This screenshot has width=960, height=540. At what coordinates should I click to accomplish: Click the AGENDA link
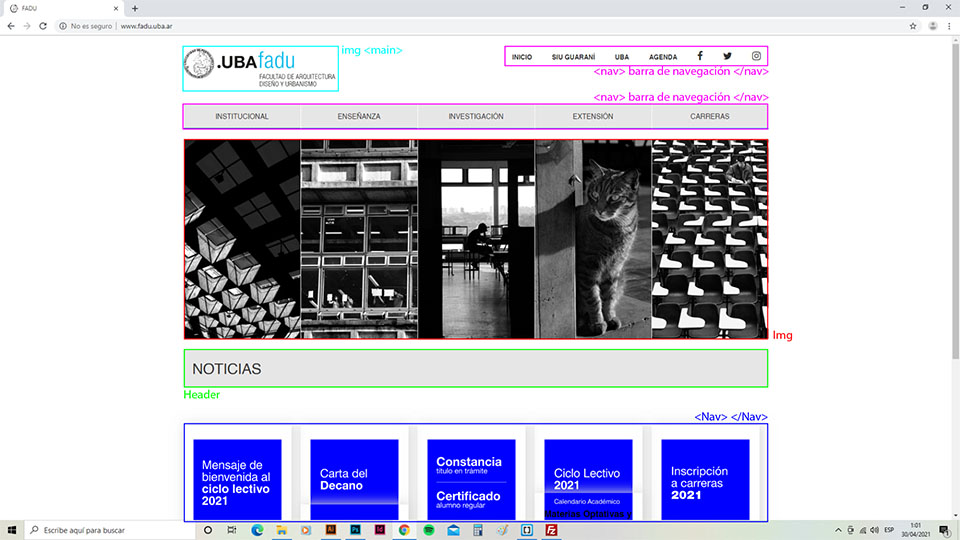pyautogui.click(x=662, y=57)
